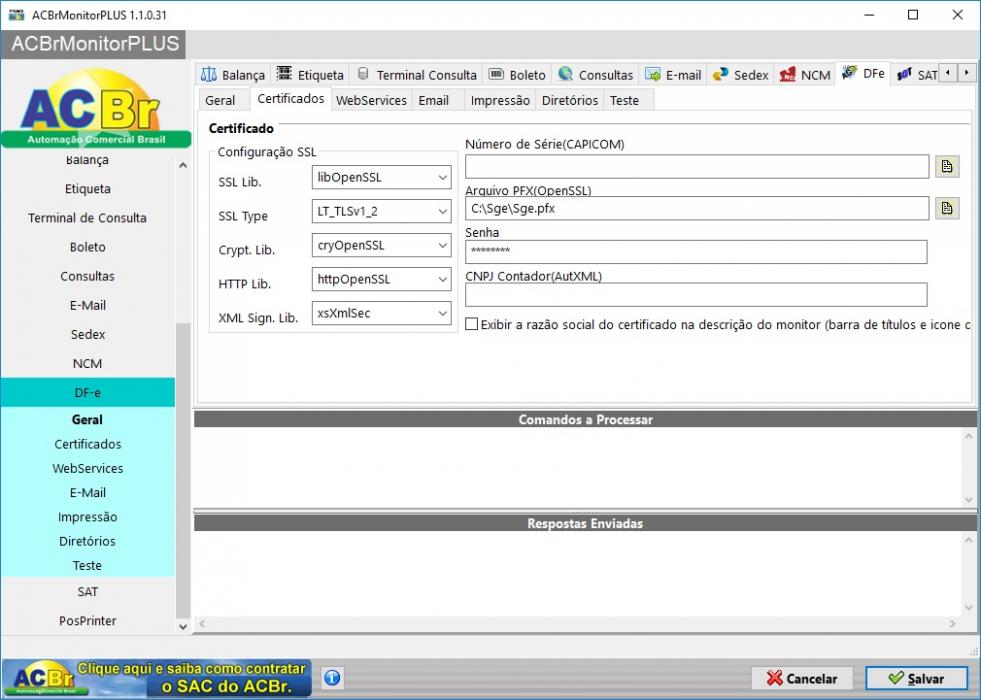Screen dimensions: 981x700
Task: Click the highlighted DF-e sidebar item
Action: [88, 392]
